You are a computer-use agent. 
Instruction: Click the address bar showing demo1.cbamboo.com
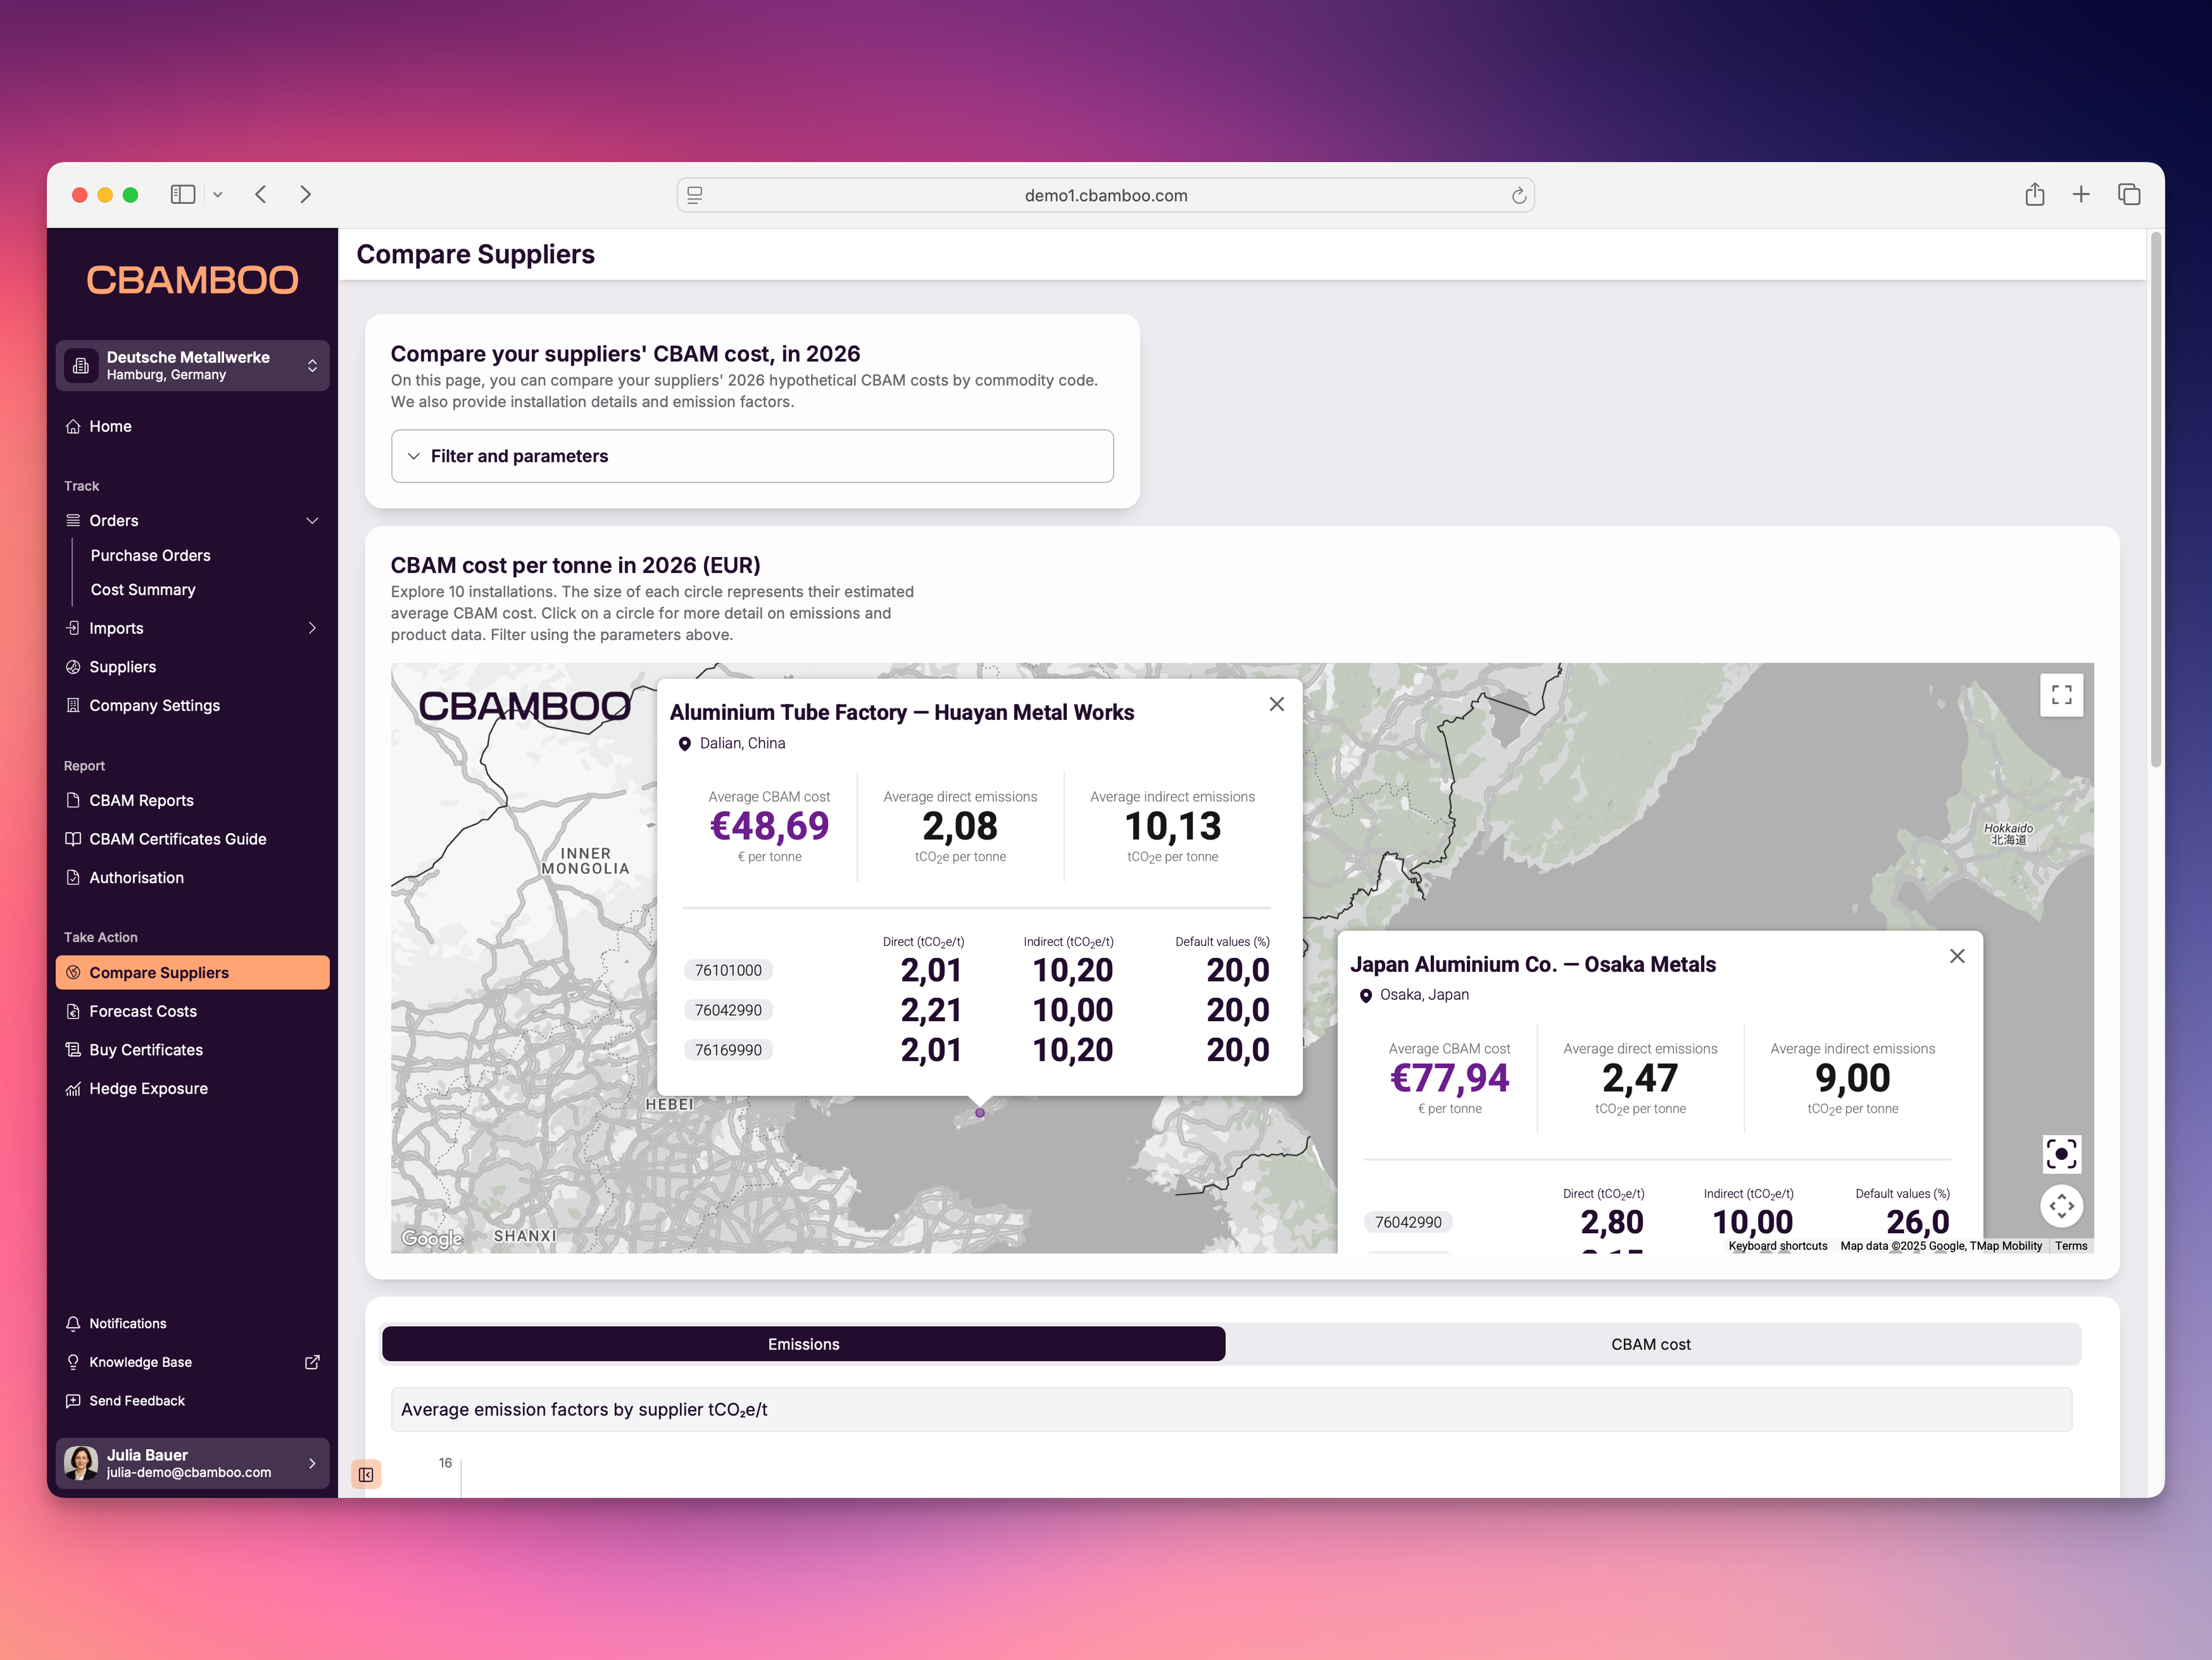[x=1105, y=195]
